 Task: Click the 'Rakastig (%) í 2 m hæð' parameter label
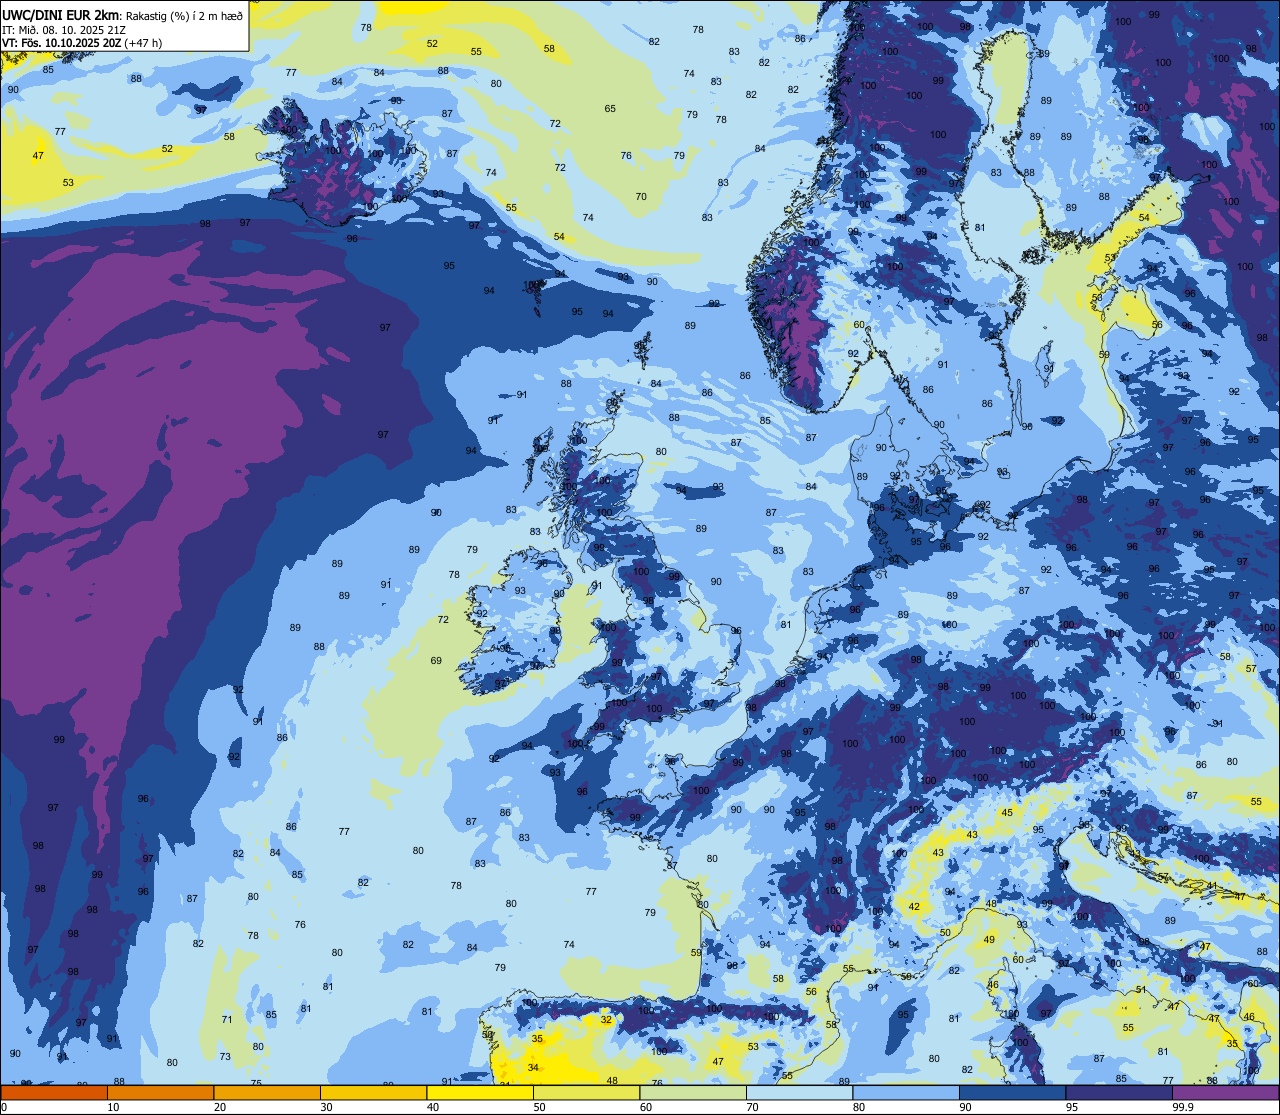(184, 15)
